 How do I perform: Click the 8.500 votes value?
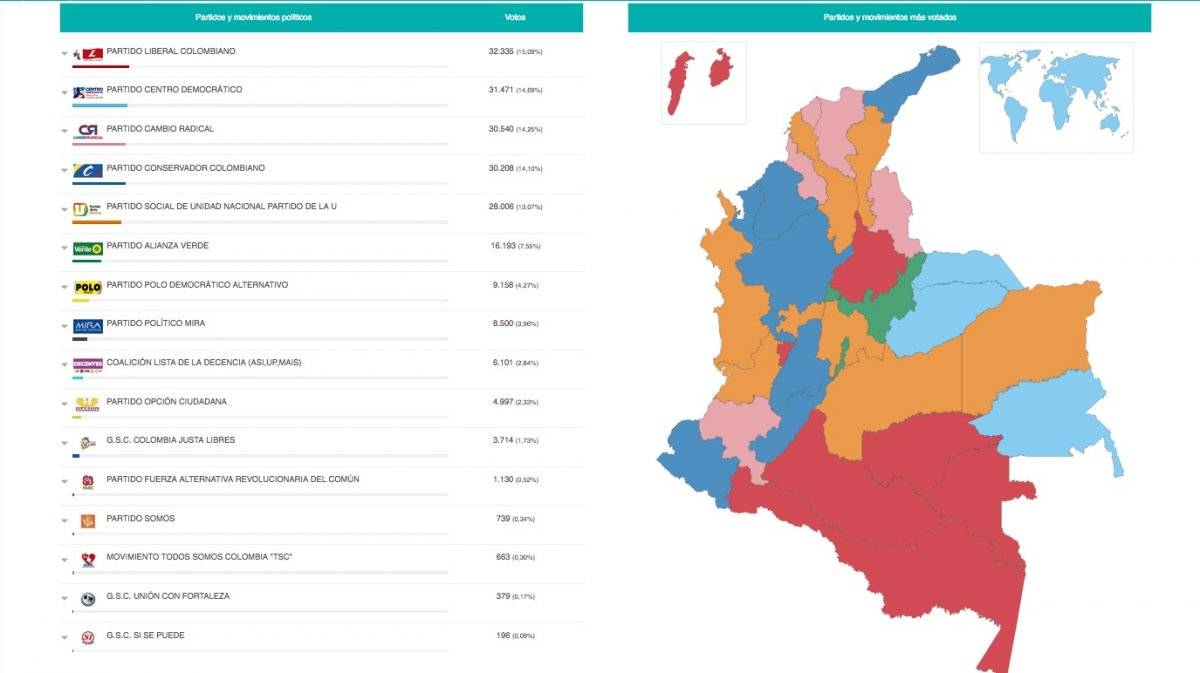(503, 324)
